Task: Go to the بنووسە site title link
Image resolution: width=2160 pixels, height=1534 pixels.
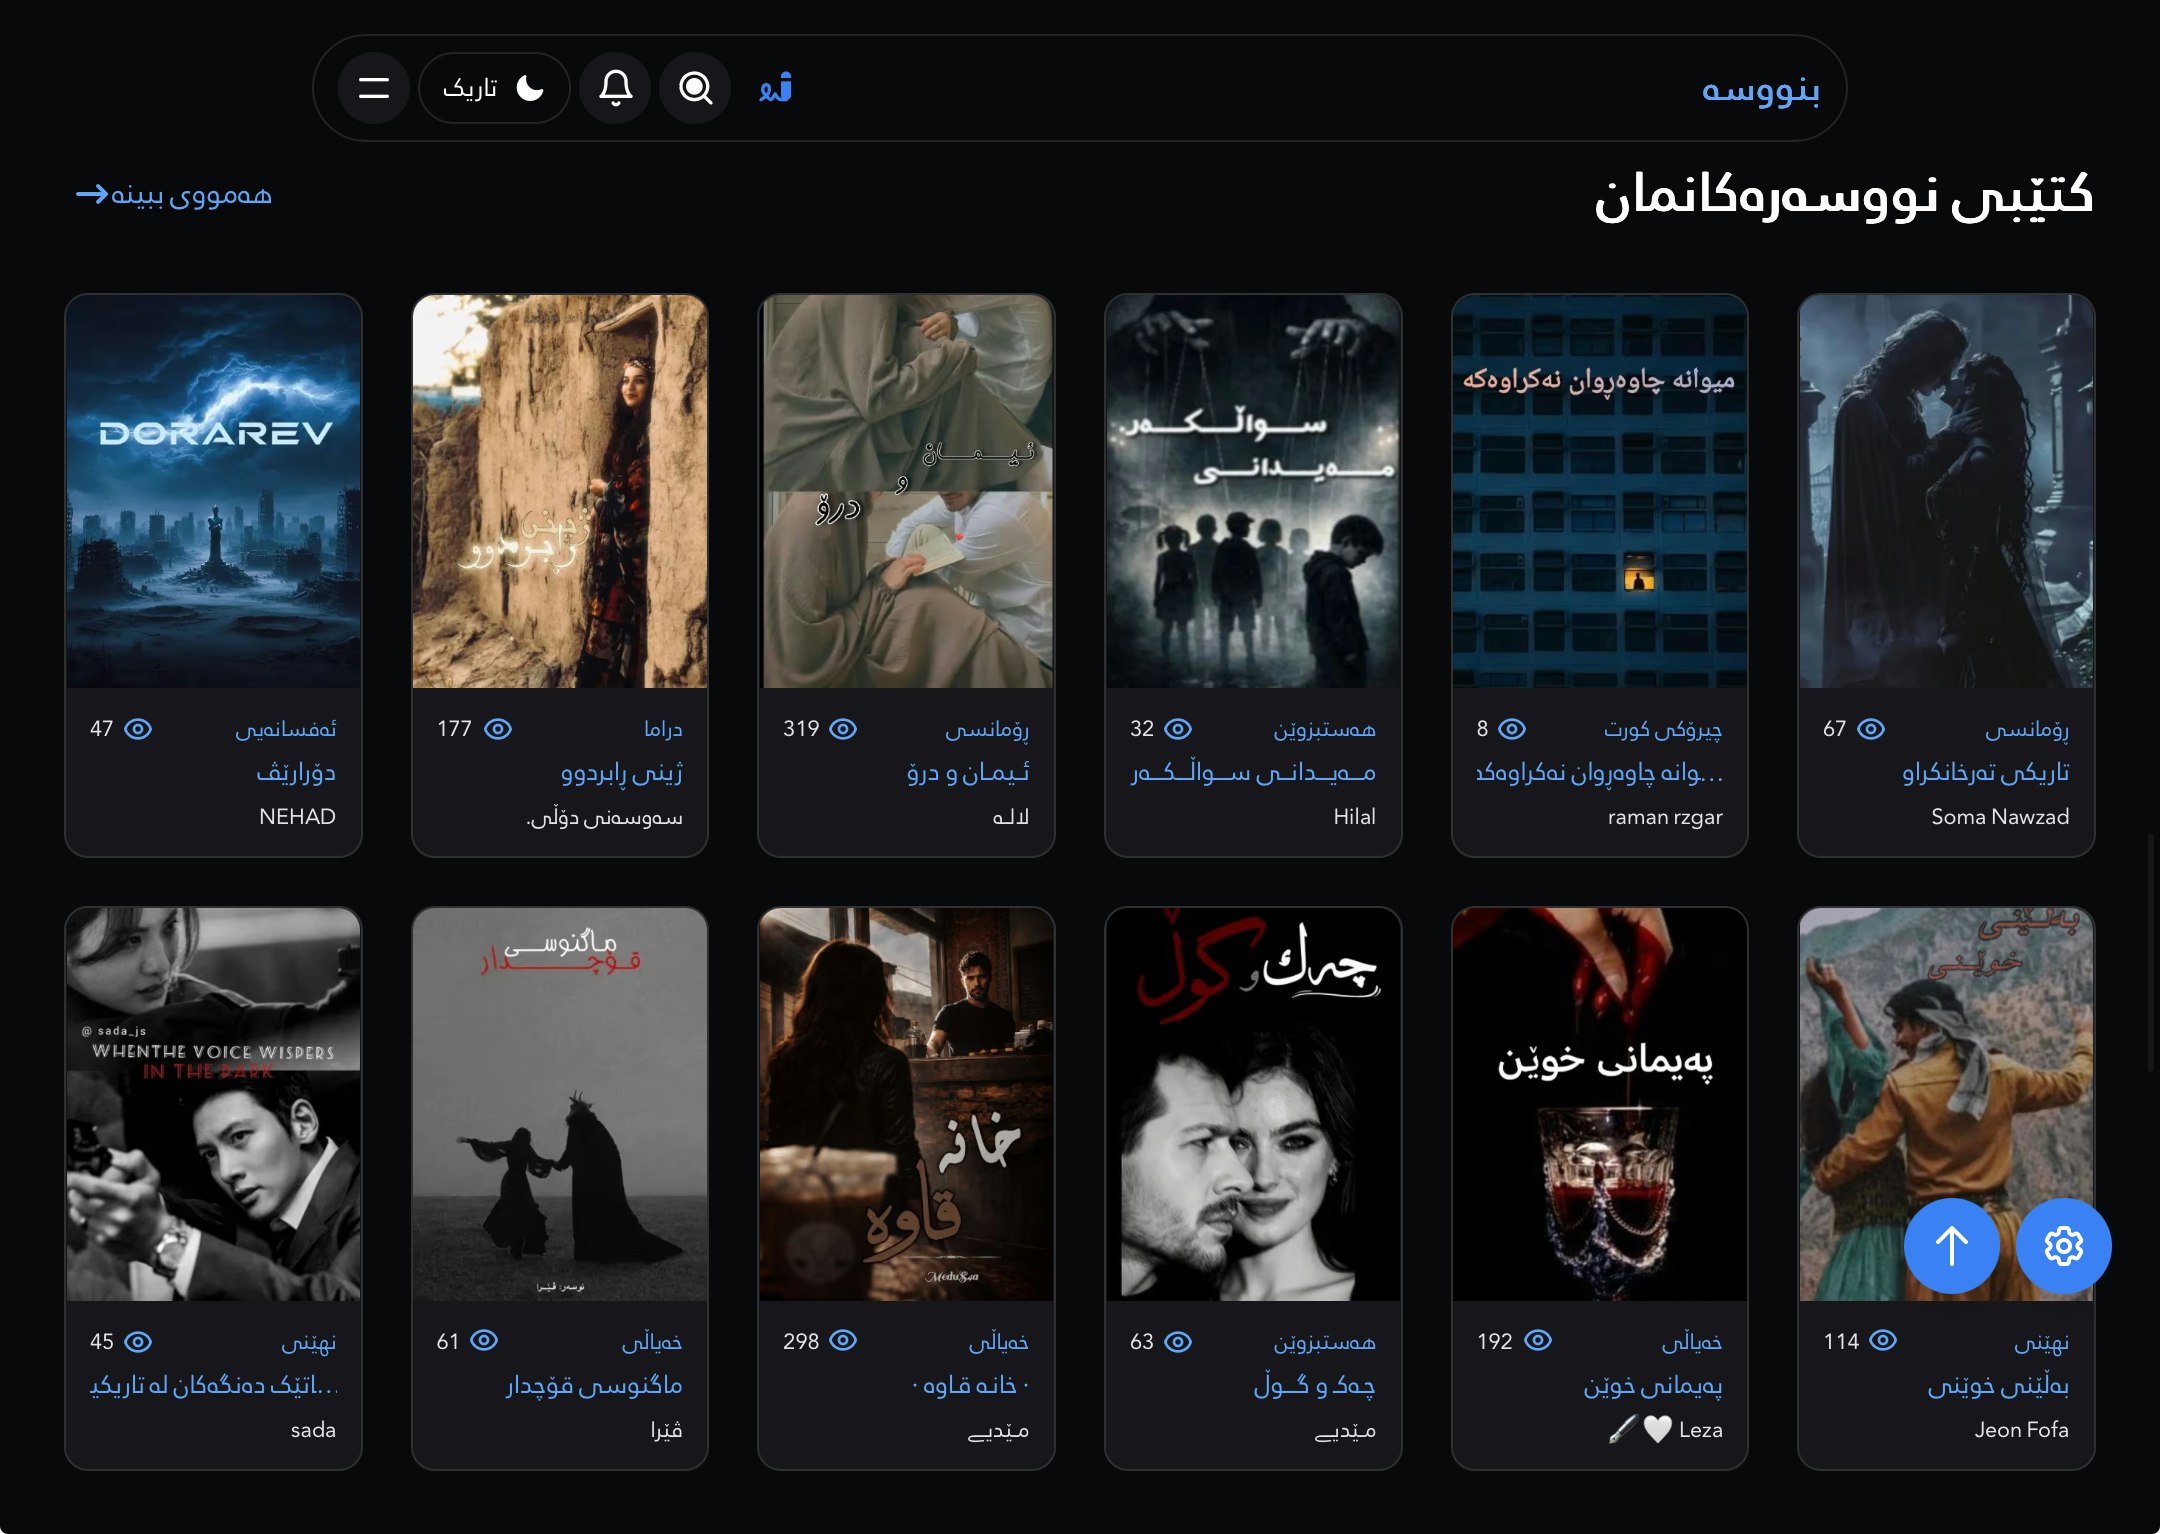Action: click(x=1760, y=89)
